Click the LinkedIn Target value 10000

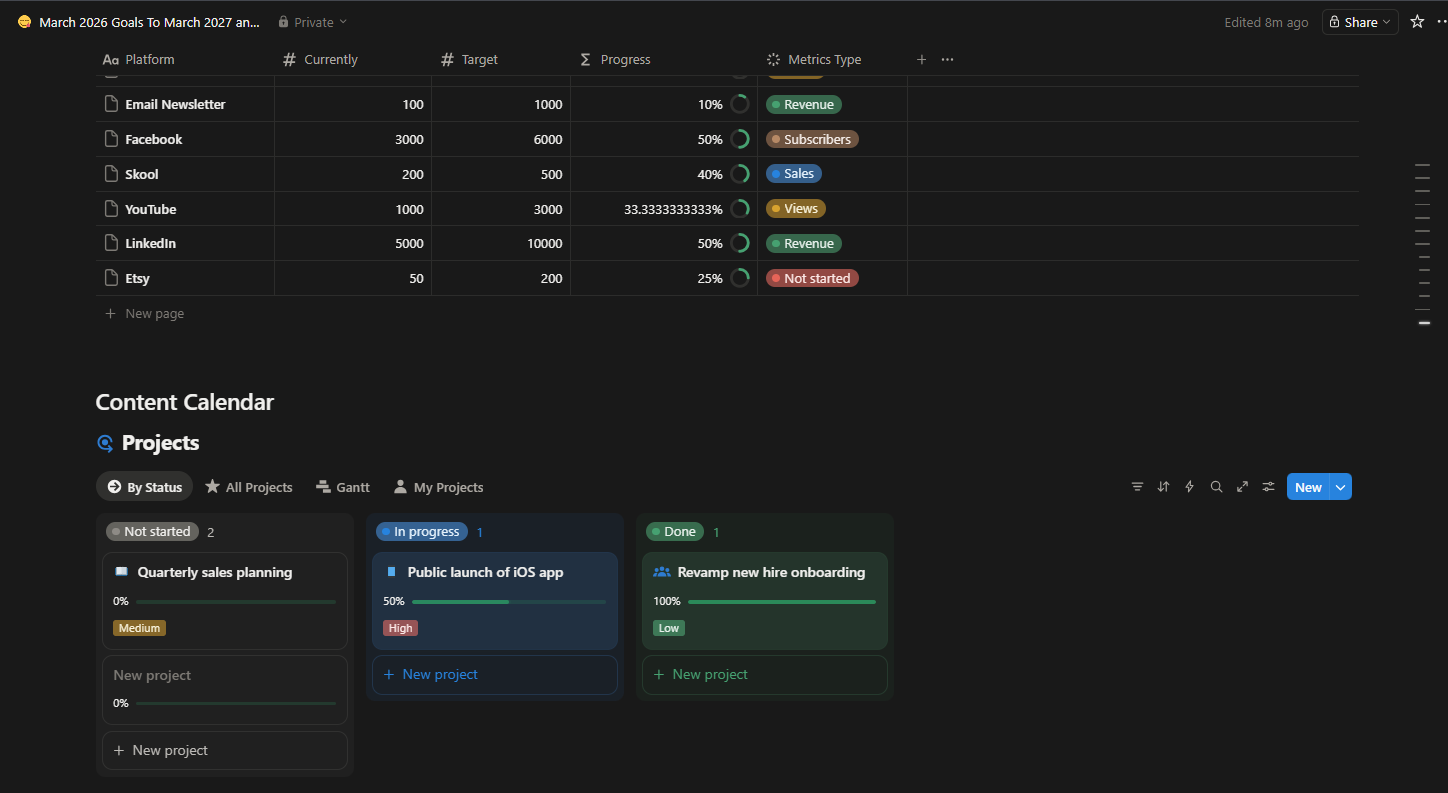click(x=545, y=243)
